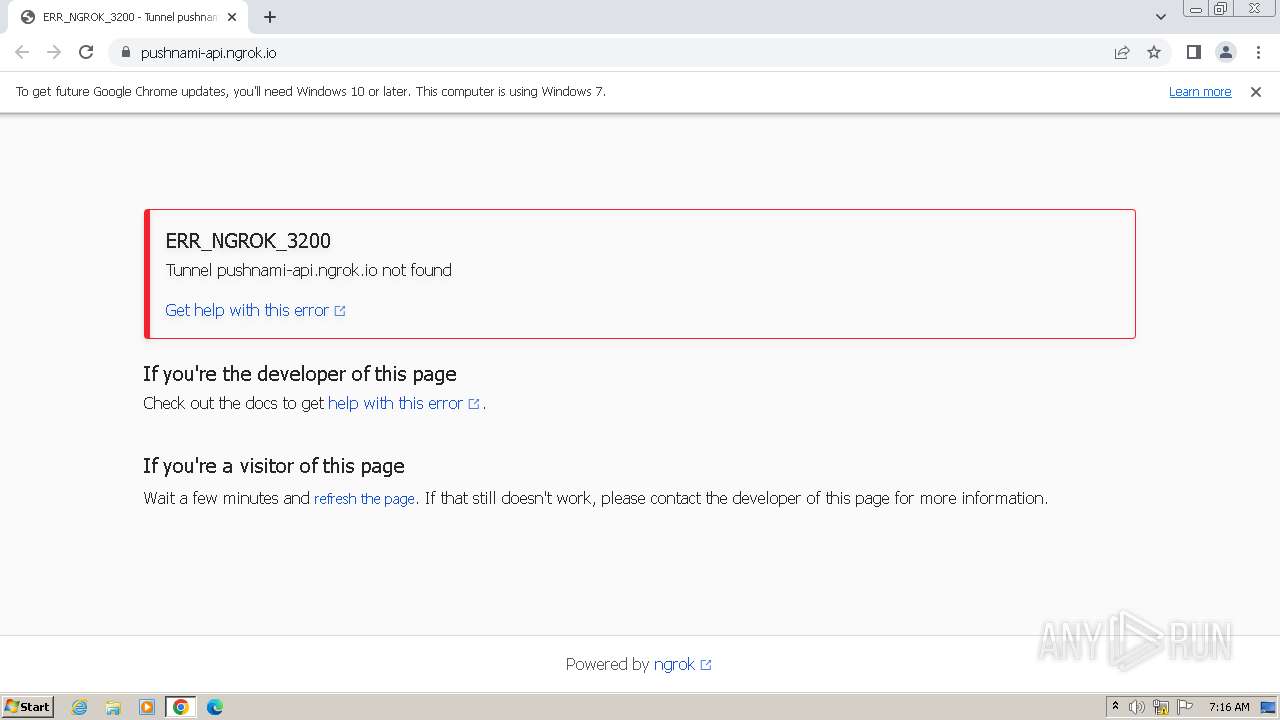1280x720 pixels.
Task: Click the tray icon right of the clock
Action: pos(1268,707)
